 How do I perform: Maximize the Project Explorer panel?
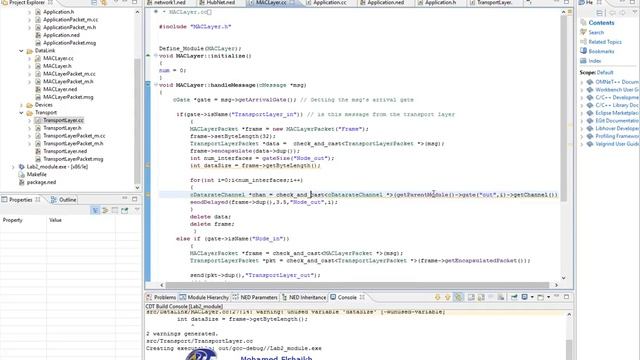point(135,2)
